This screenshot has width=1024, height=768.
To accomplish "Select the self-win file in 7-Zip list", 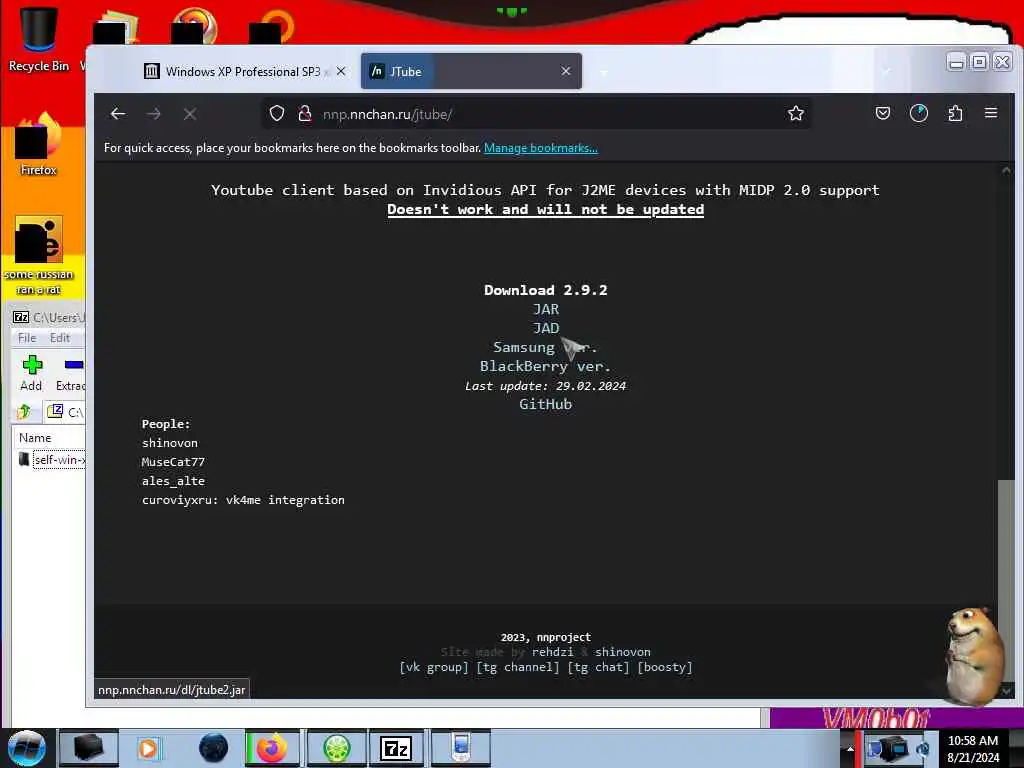I will pyautogui.click(x=52, y=460).
